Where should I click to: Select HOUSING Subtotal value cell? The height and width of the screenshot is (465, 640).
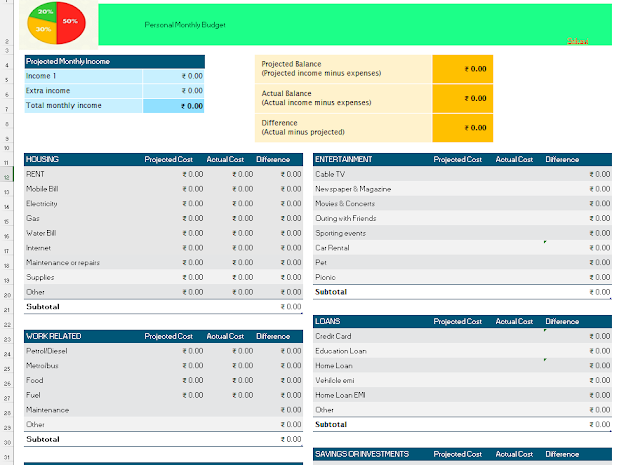click(291, 307)
